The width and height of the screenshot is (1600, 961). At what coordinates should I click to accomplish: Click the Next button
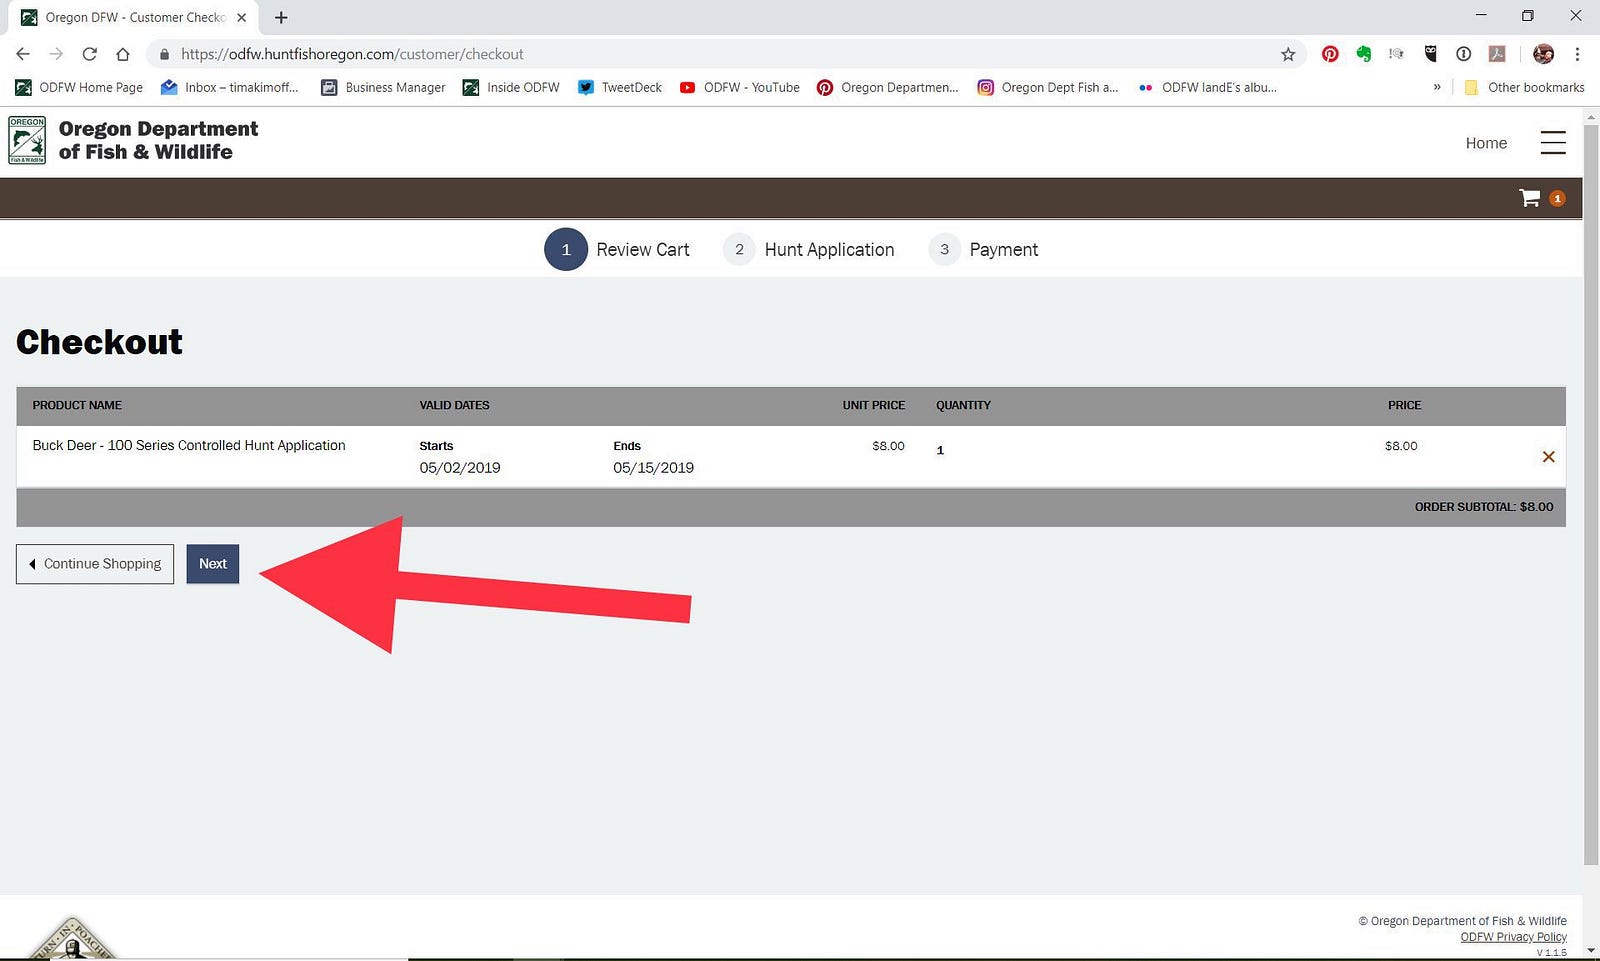click(x=212, y=564)
